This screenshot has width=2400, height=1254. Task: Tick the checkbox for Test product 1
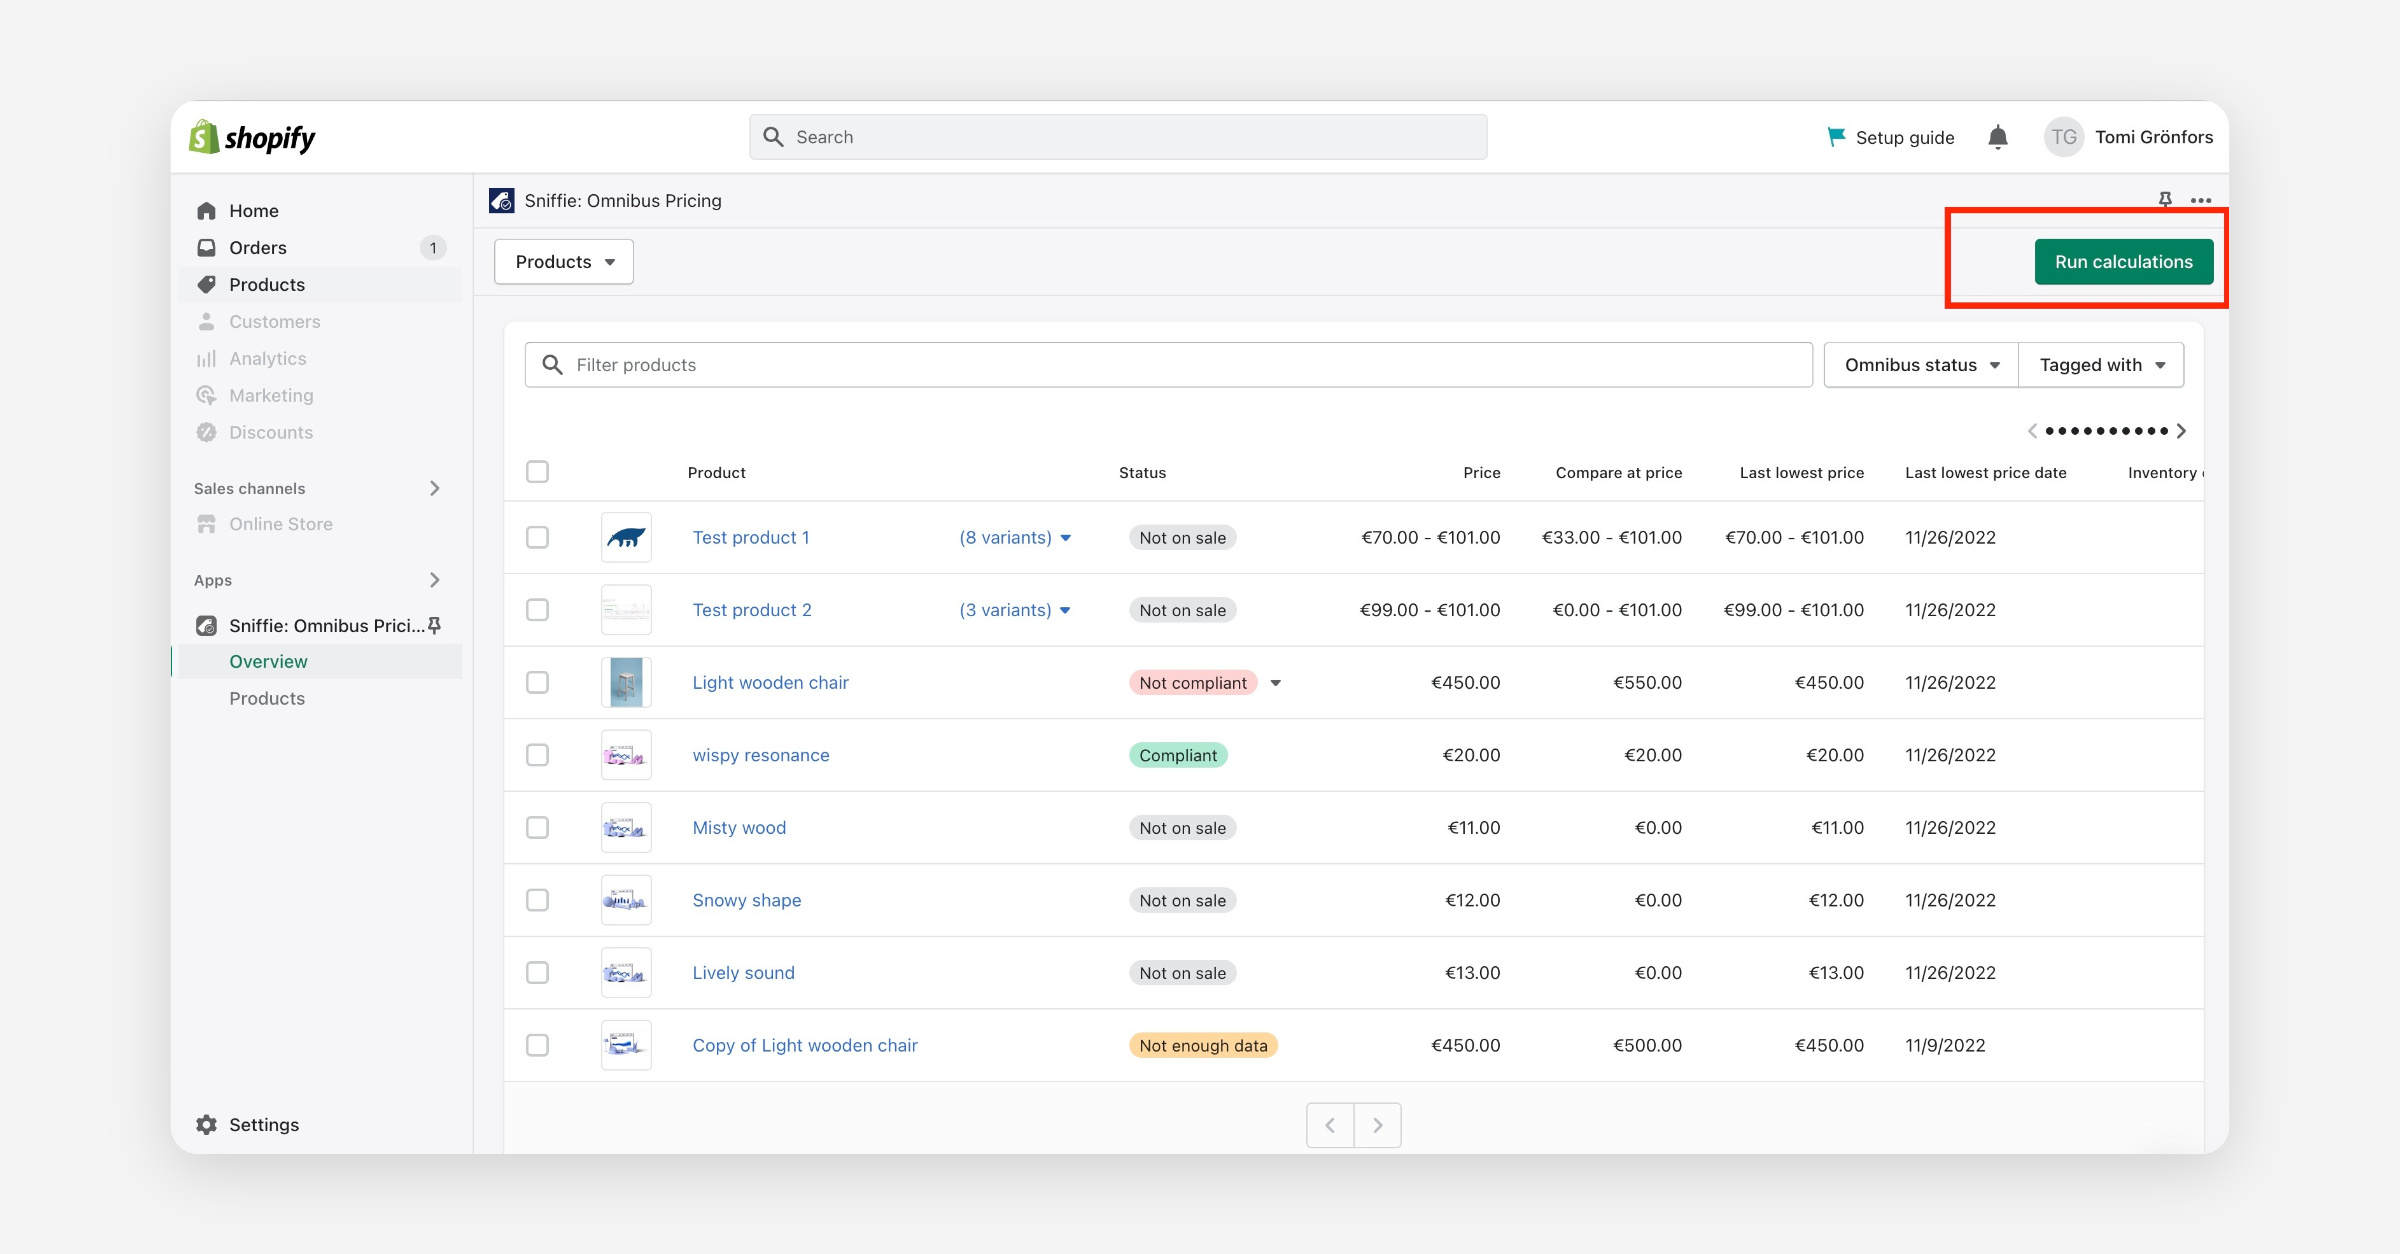[x=538, y=538]
